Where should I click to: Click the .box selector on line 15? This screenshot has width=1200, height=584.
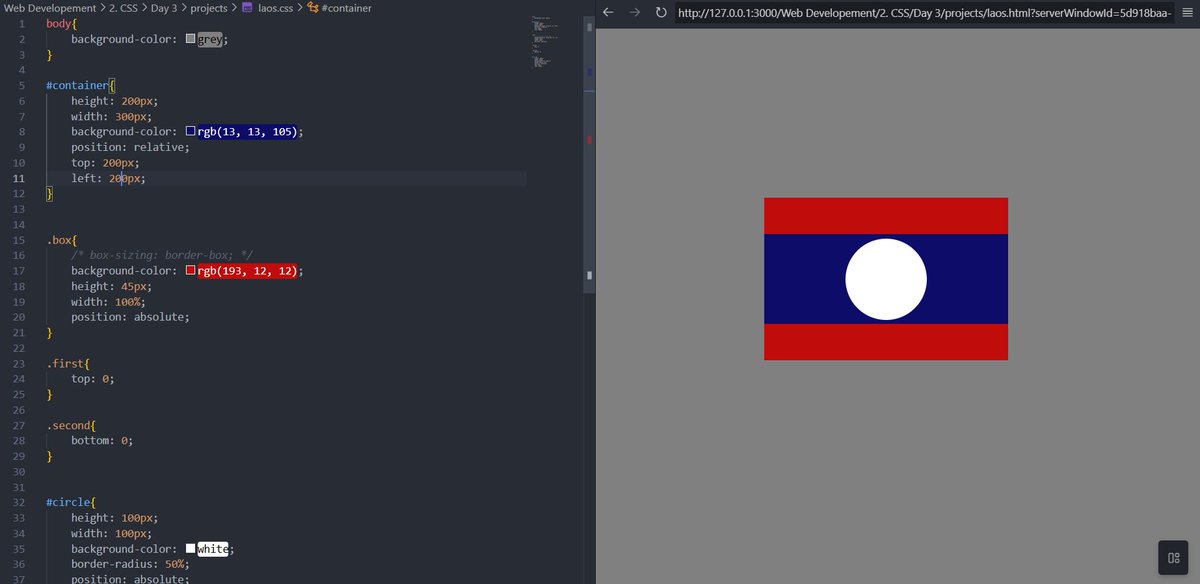[58, 240]
